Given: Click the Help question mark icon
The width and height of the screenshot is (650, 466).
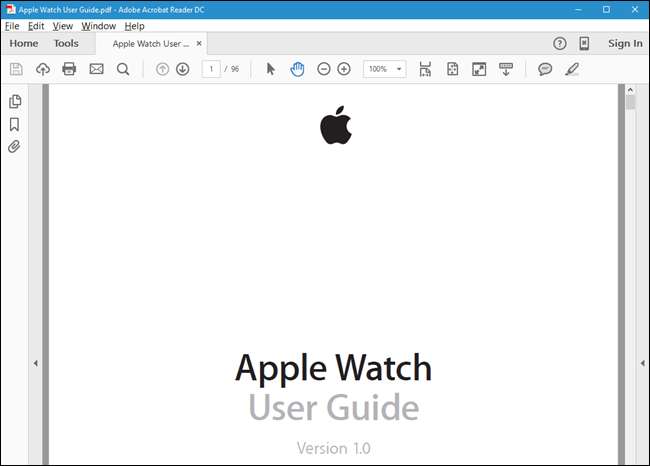Looking at the screenshot, I should [x=560, y=43].
